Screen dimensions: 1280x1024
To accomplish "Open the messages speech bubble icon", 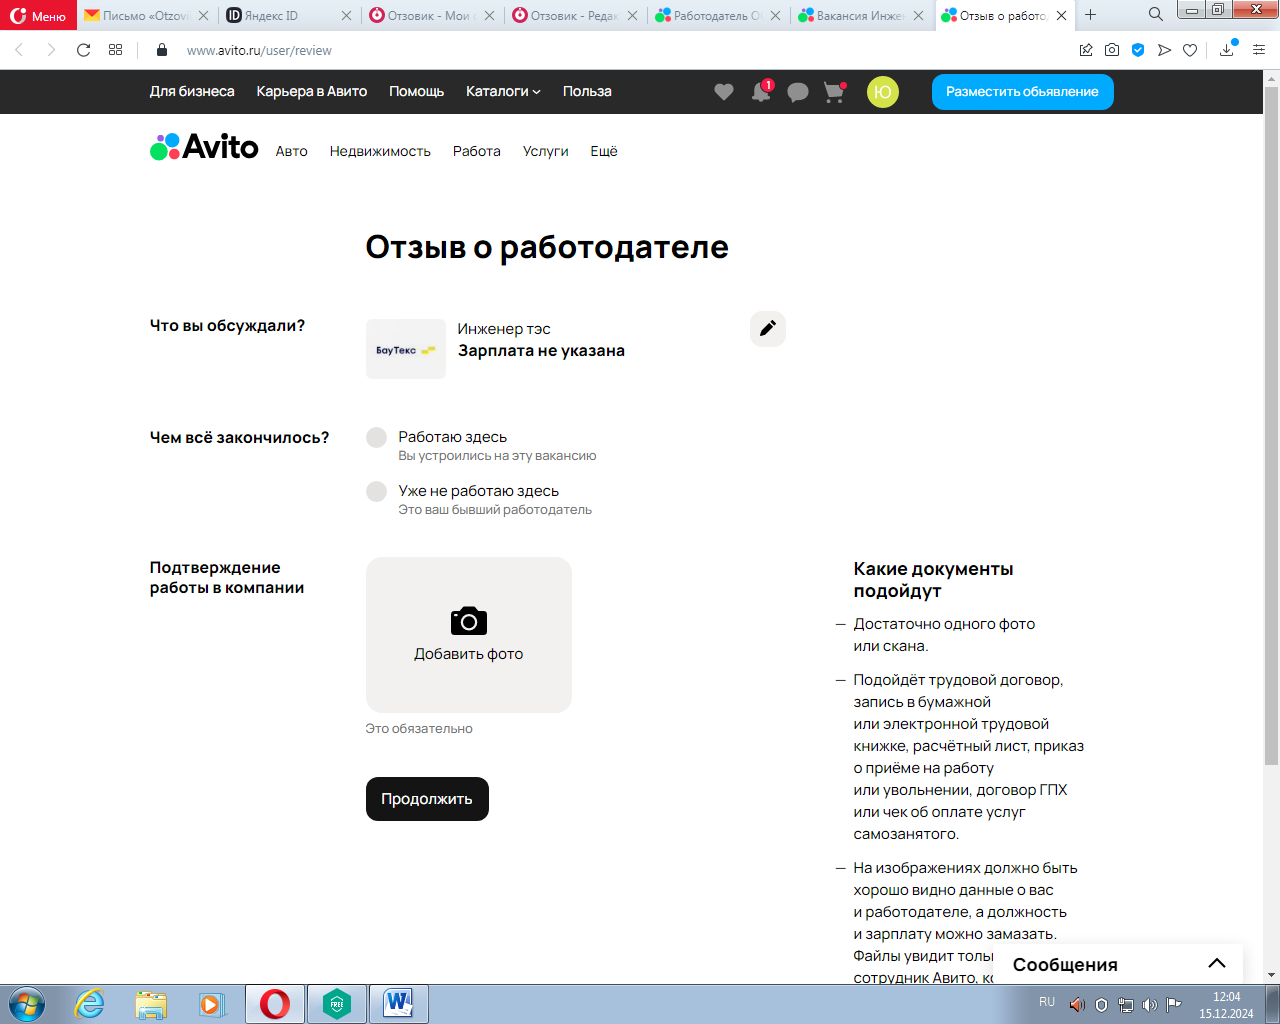I will [797, 93].
